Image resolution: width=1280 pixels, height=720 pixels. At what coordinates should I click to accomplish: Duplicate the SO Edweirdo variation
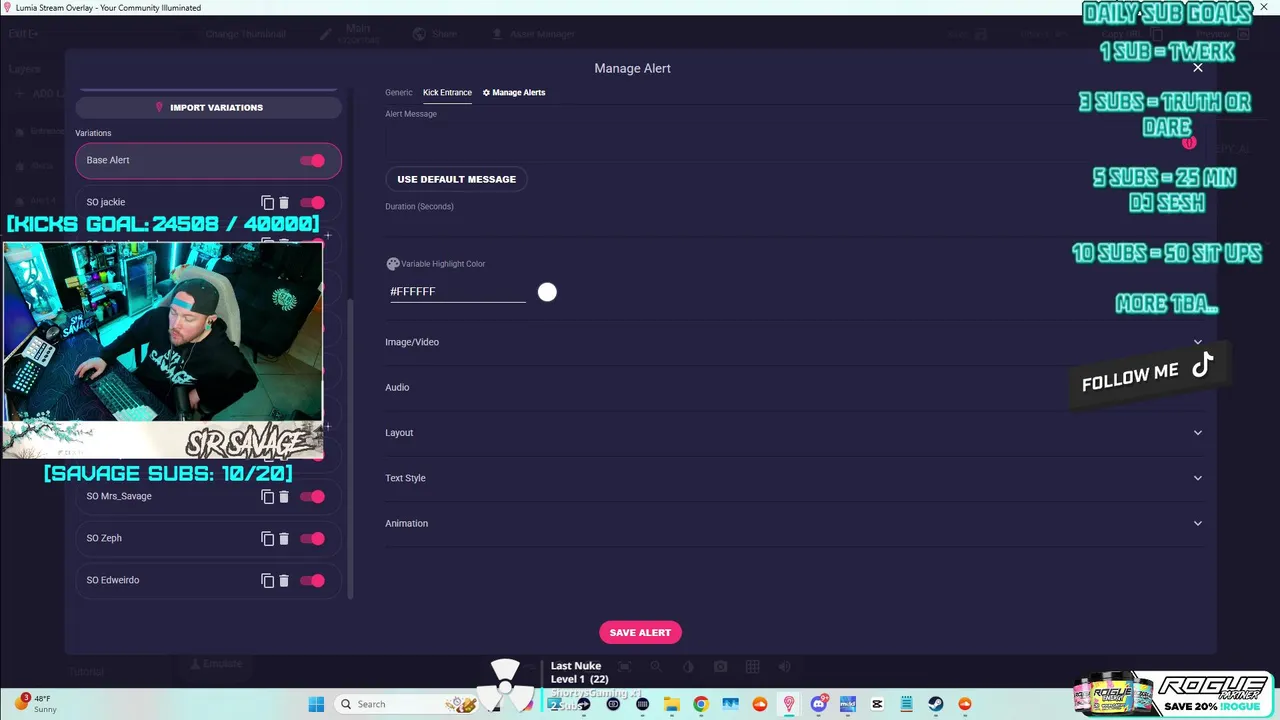267,580
